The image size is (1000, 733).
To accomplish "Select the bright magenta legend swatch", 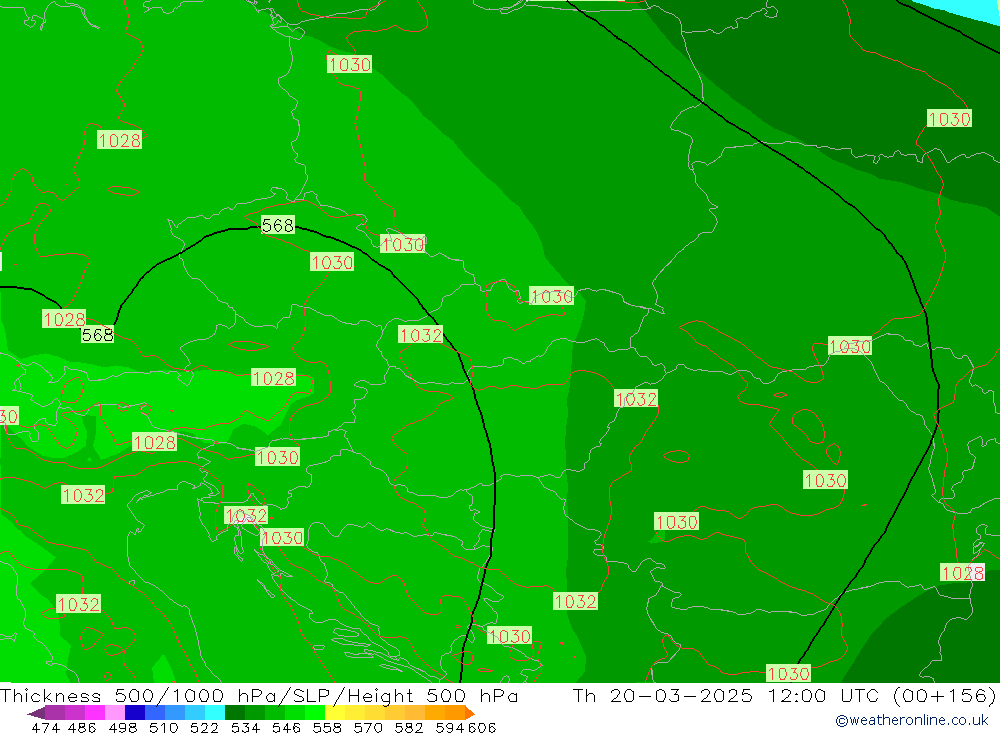I will pos(94,713).
